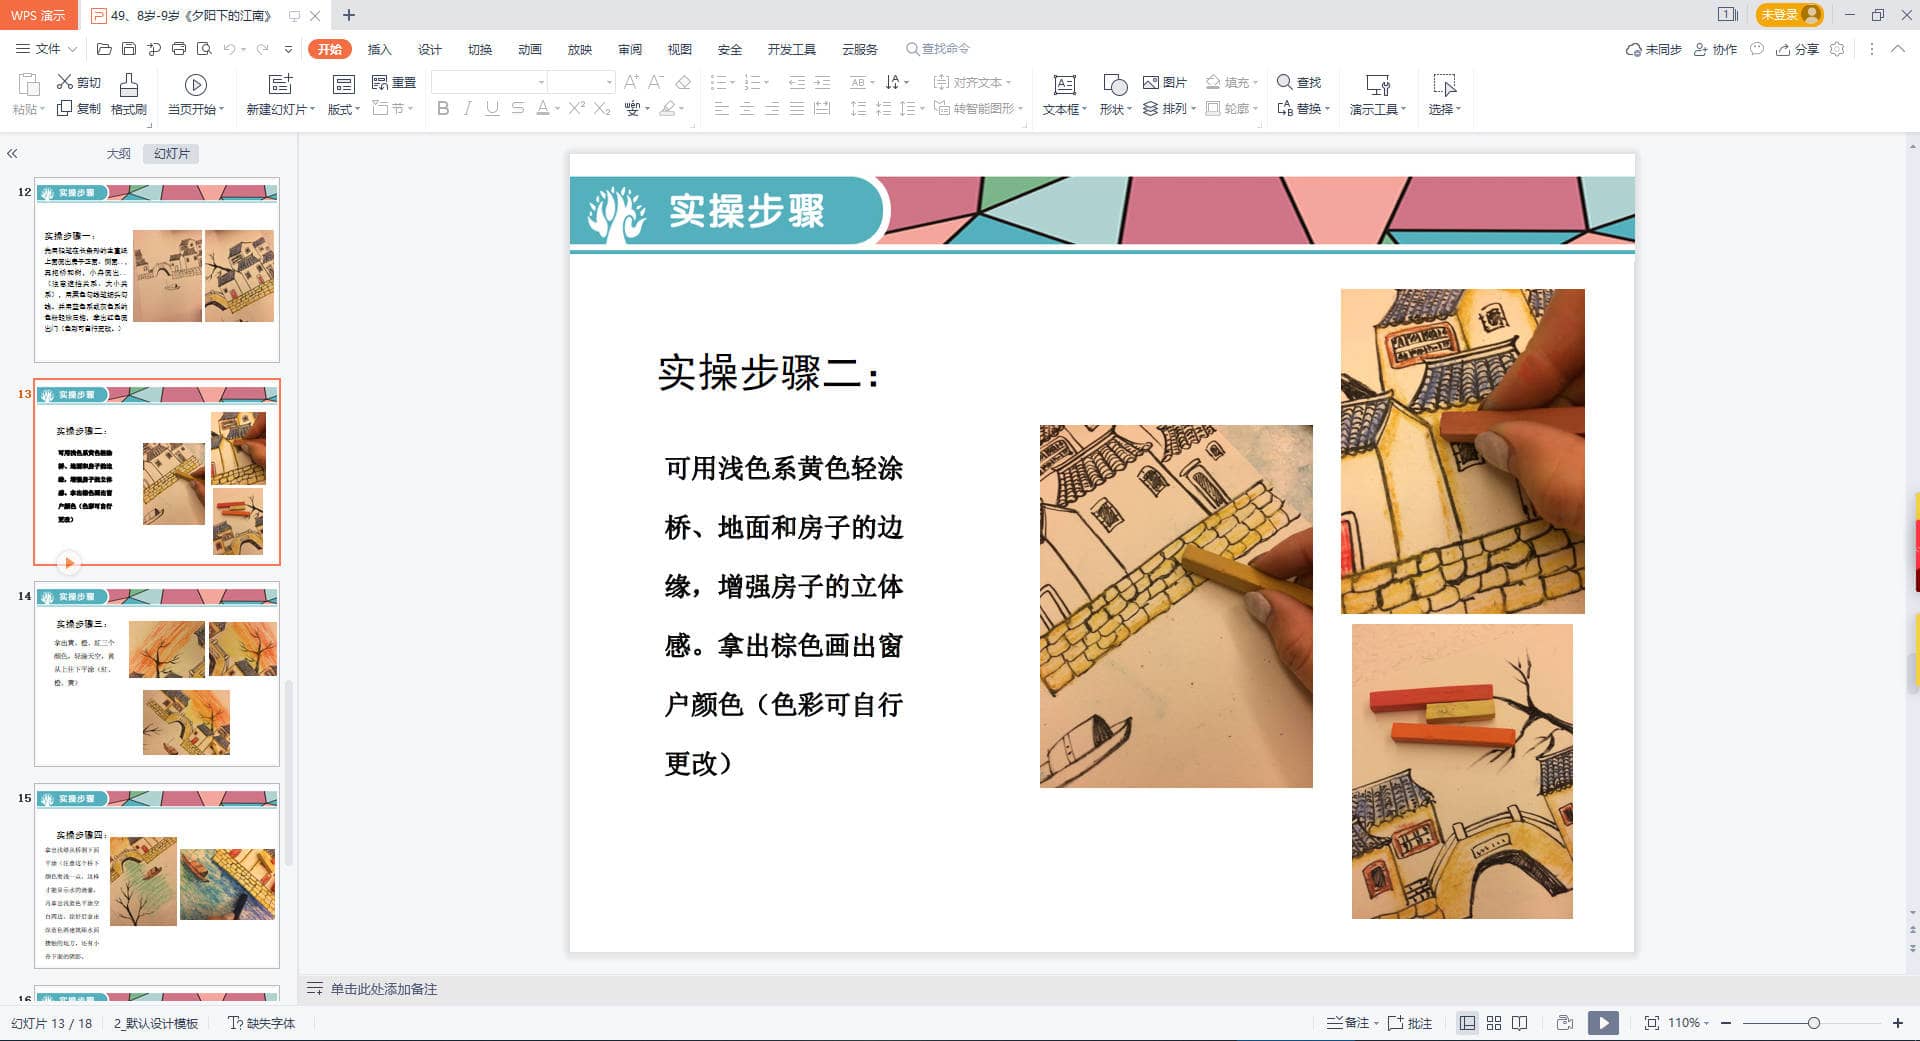Viewport: 1920px width, 1041px height.
Task: Select slide 15 thumbnail
Action: point(157,876)
